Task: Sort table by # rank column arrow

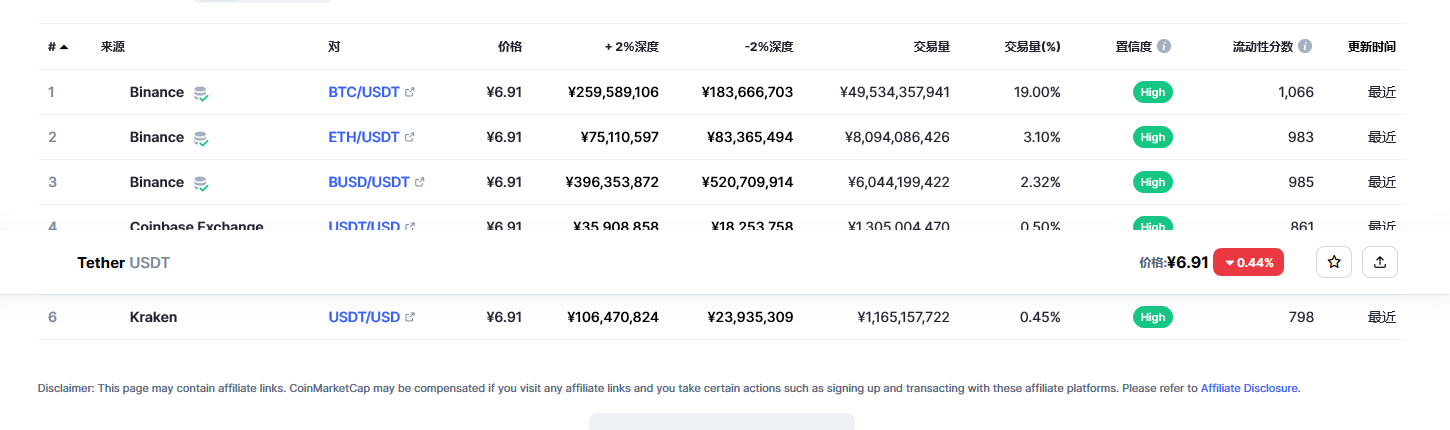Action: tap(64, 47)
